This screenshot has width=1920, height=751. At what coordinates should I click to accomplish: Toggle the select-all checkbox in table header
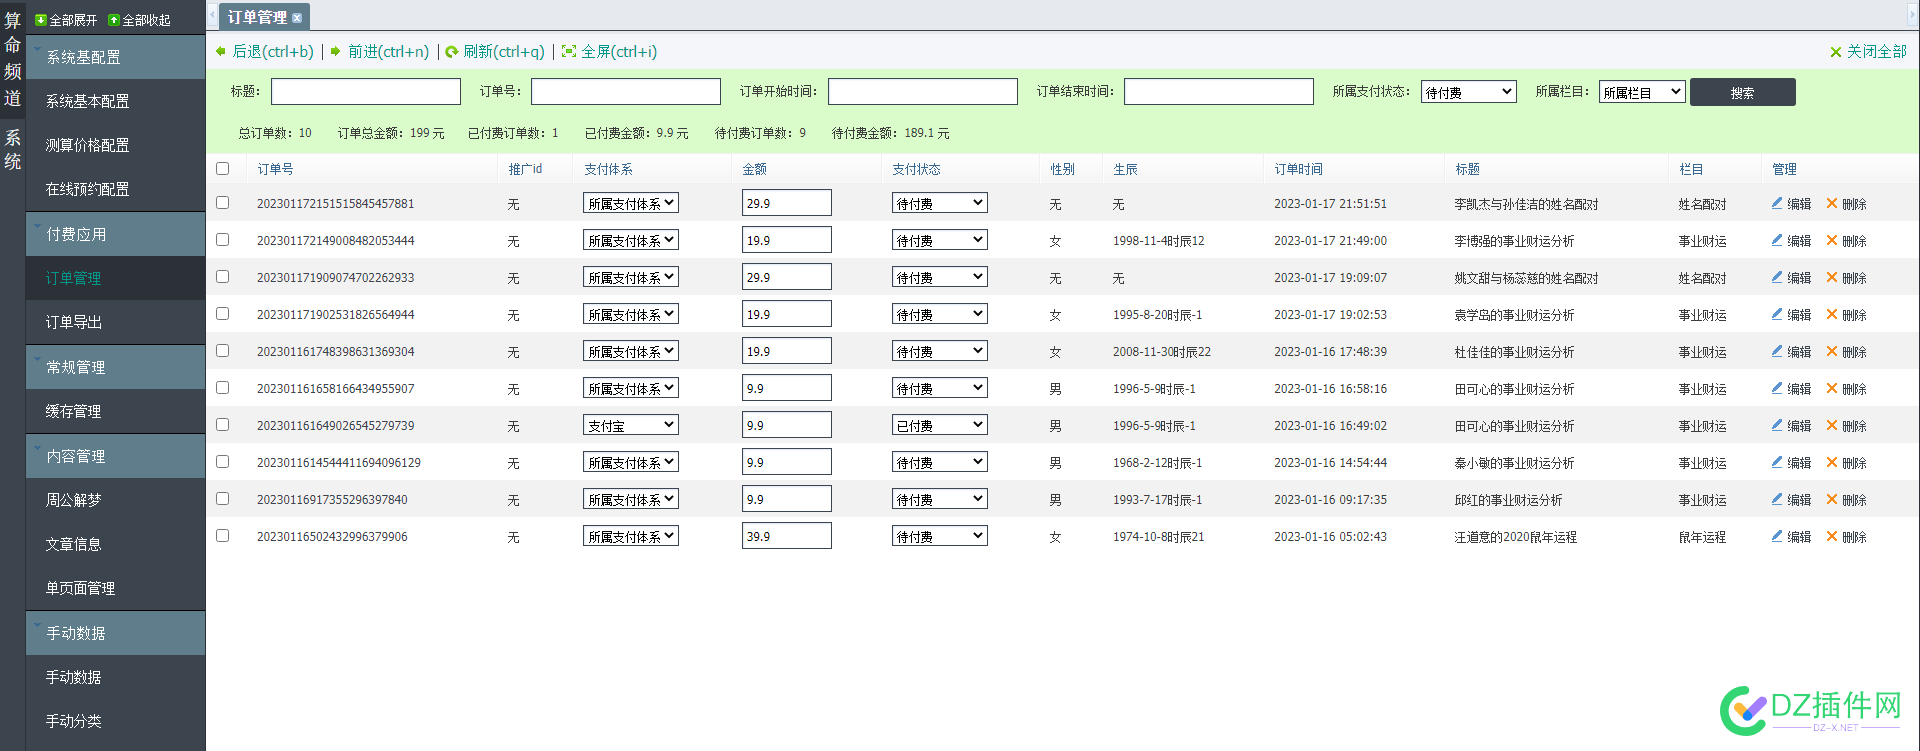(x=223, y=169)
